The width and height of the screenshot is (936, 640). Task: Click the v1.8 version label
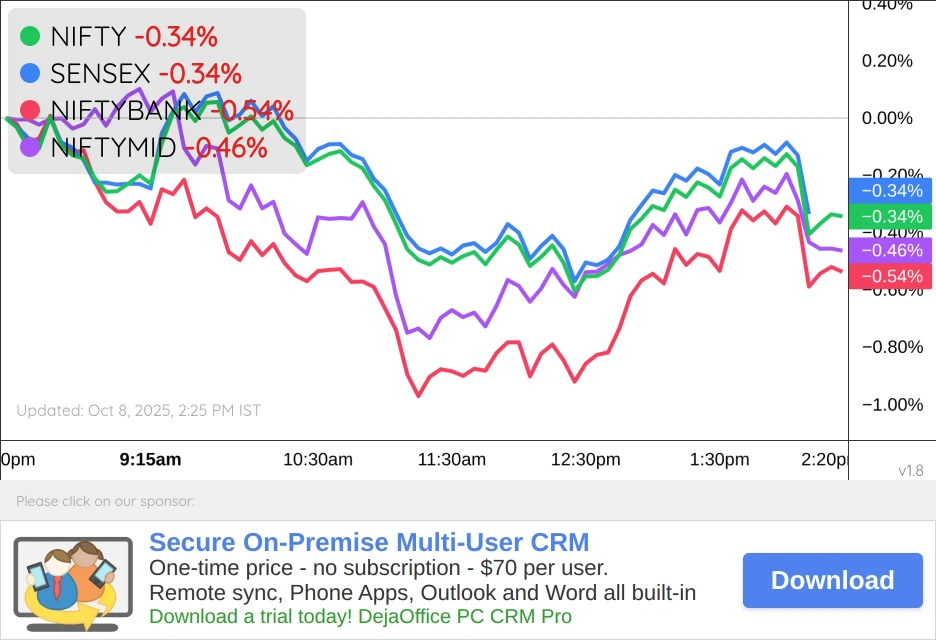[910, 470]
